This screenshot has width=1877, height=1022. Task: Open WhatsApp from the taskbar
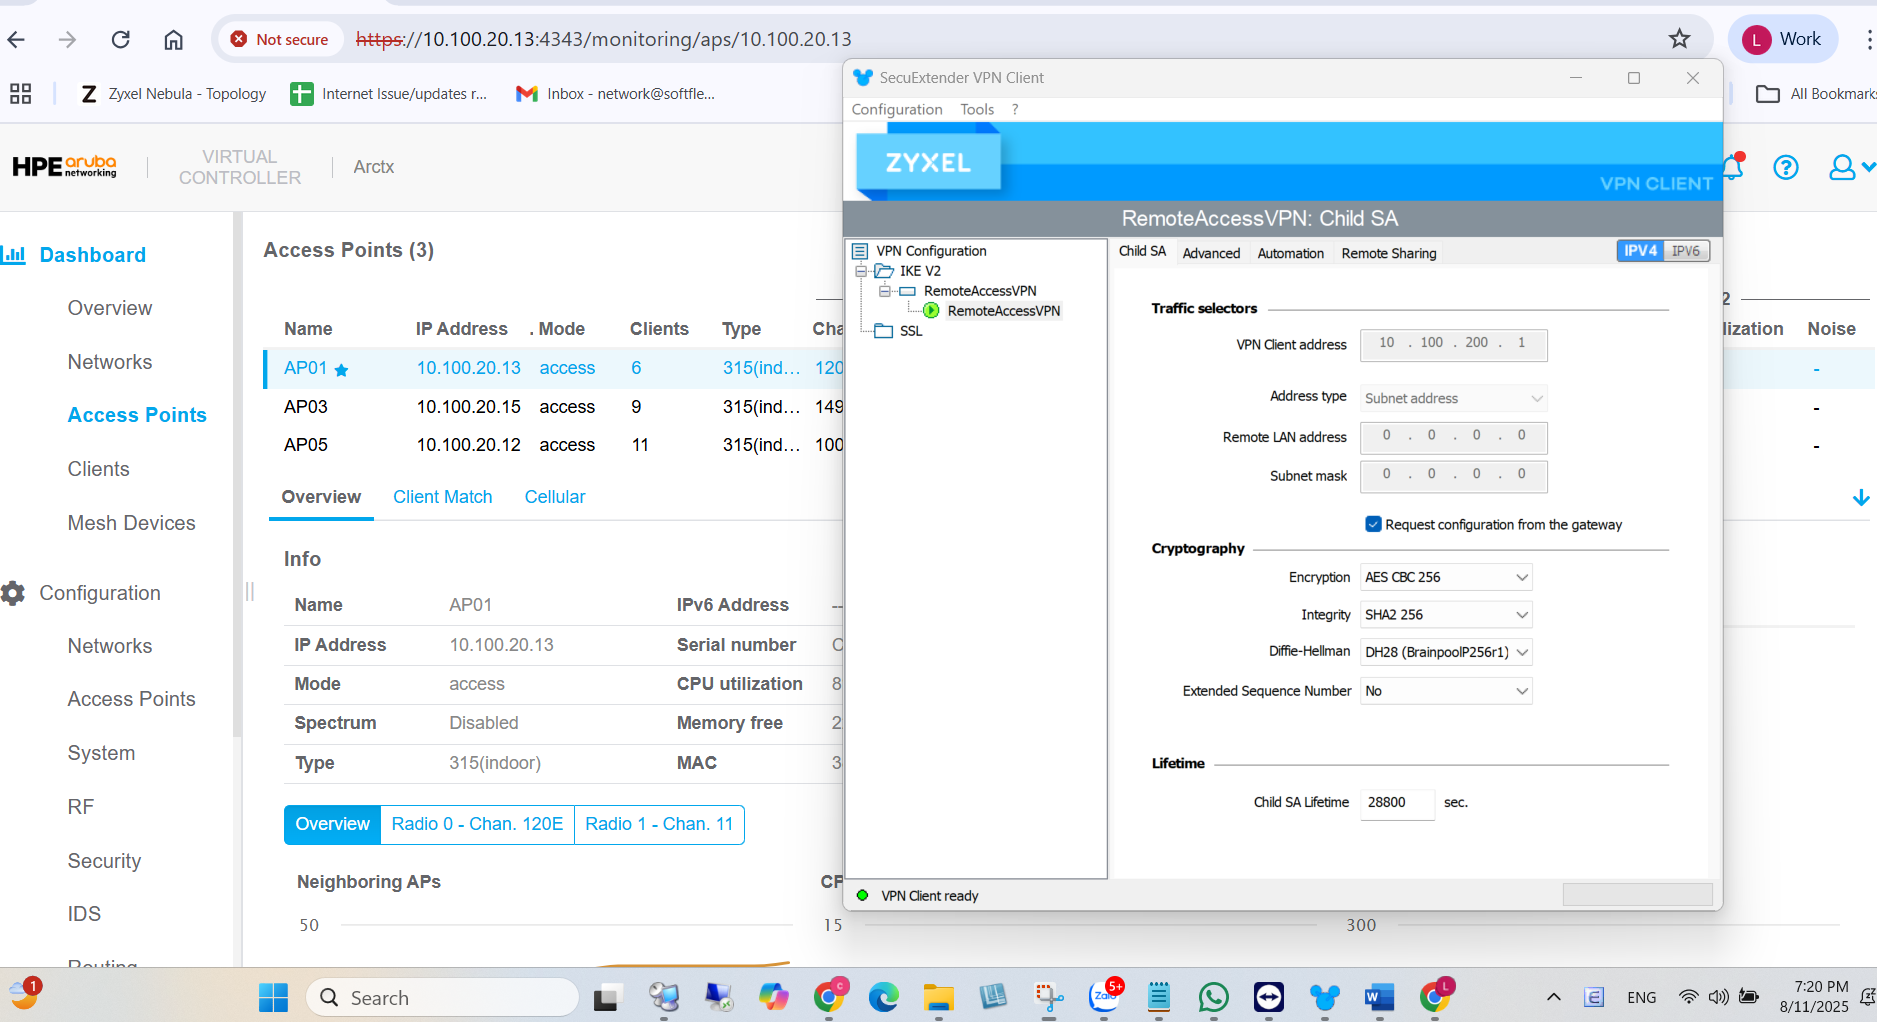click(x=1213, y=997)
